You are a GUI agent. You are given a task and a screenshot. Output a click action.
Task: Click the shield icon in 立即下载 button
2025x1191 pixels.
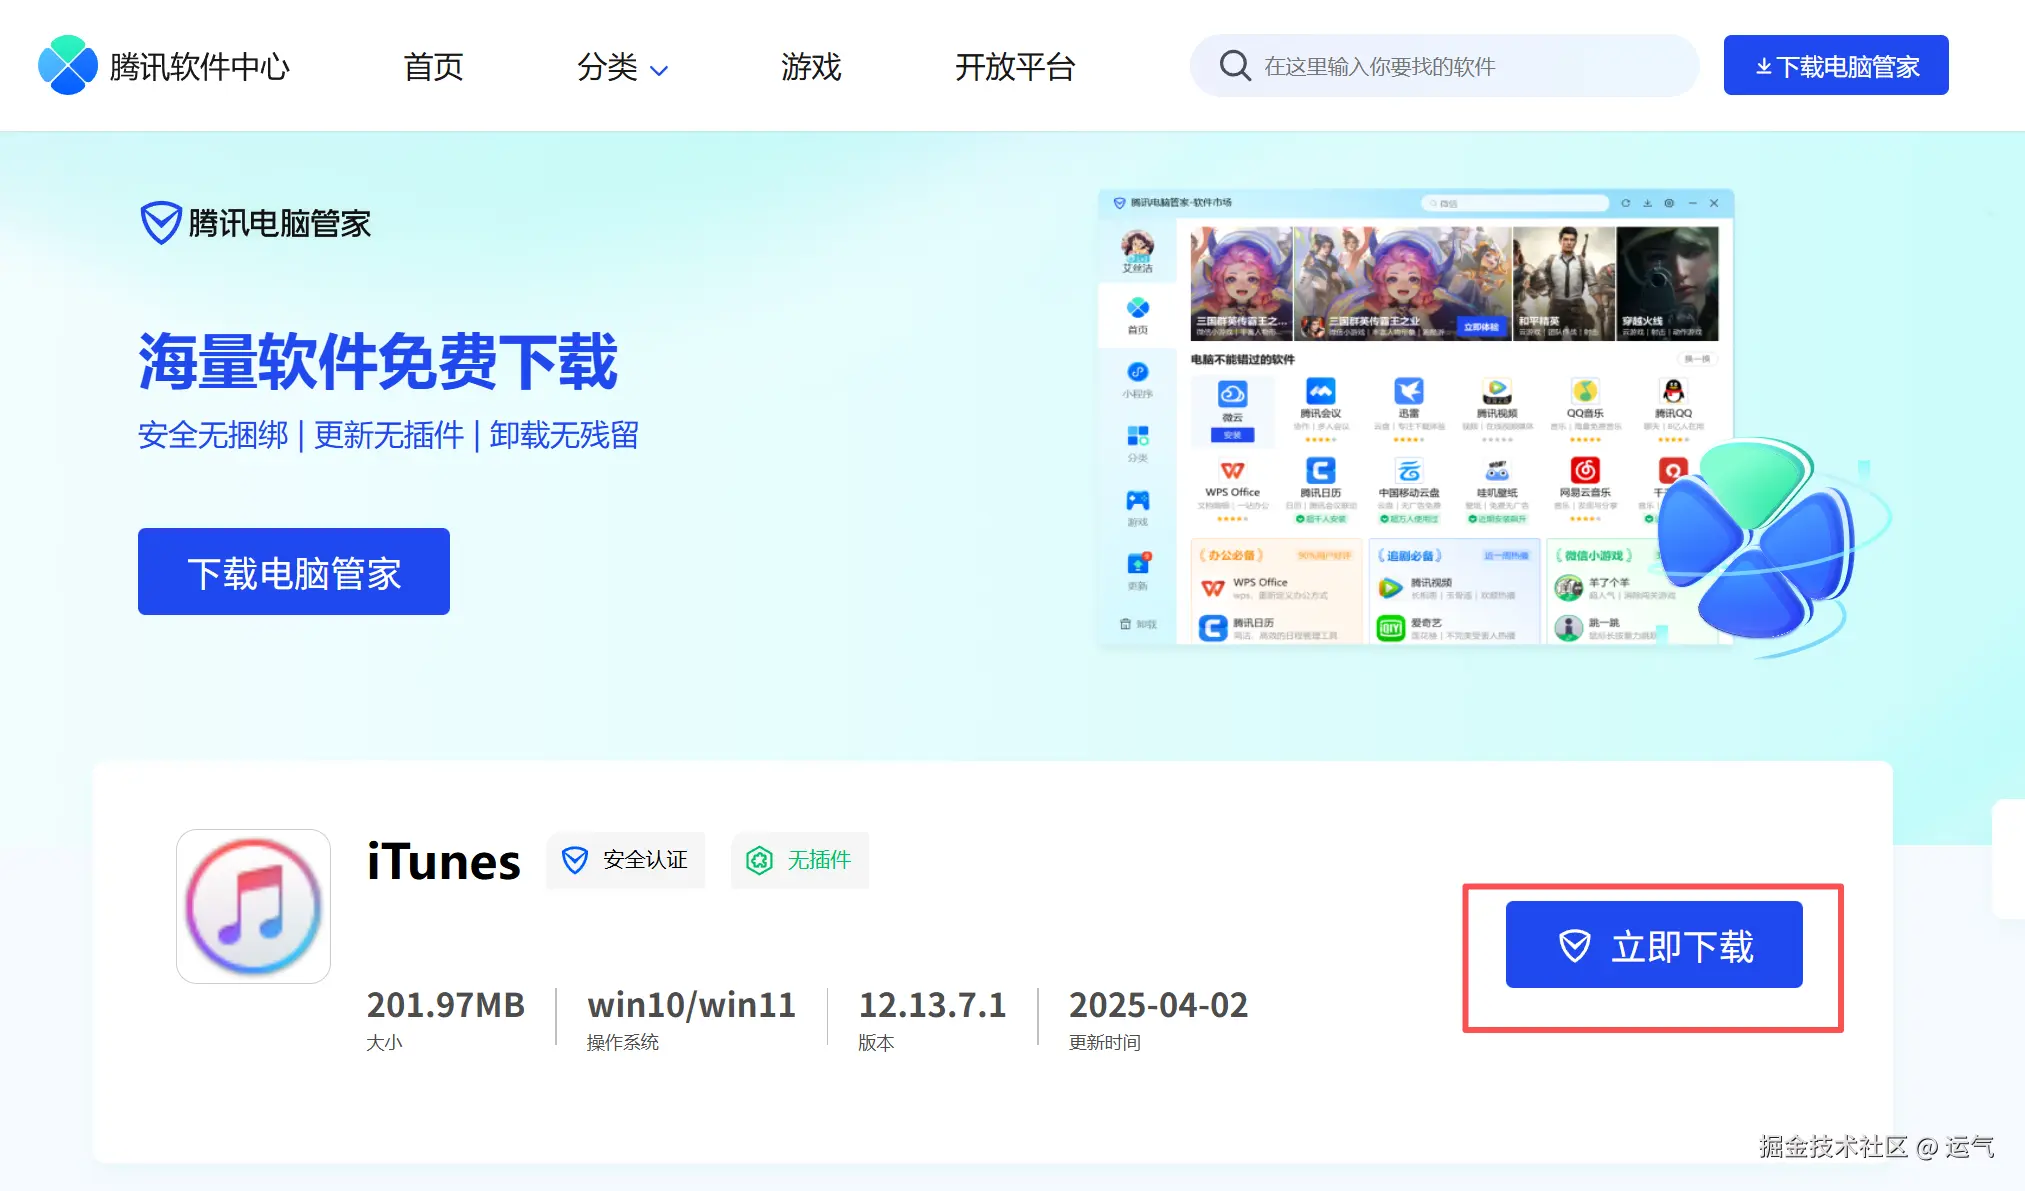1575,945
